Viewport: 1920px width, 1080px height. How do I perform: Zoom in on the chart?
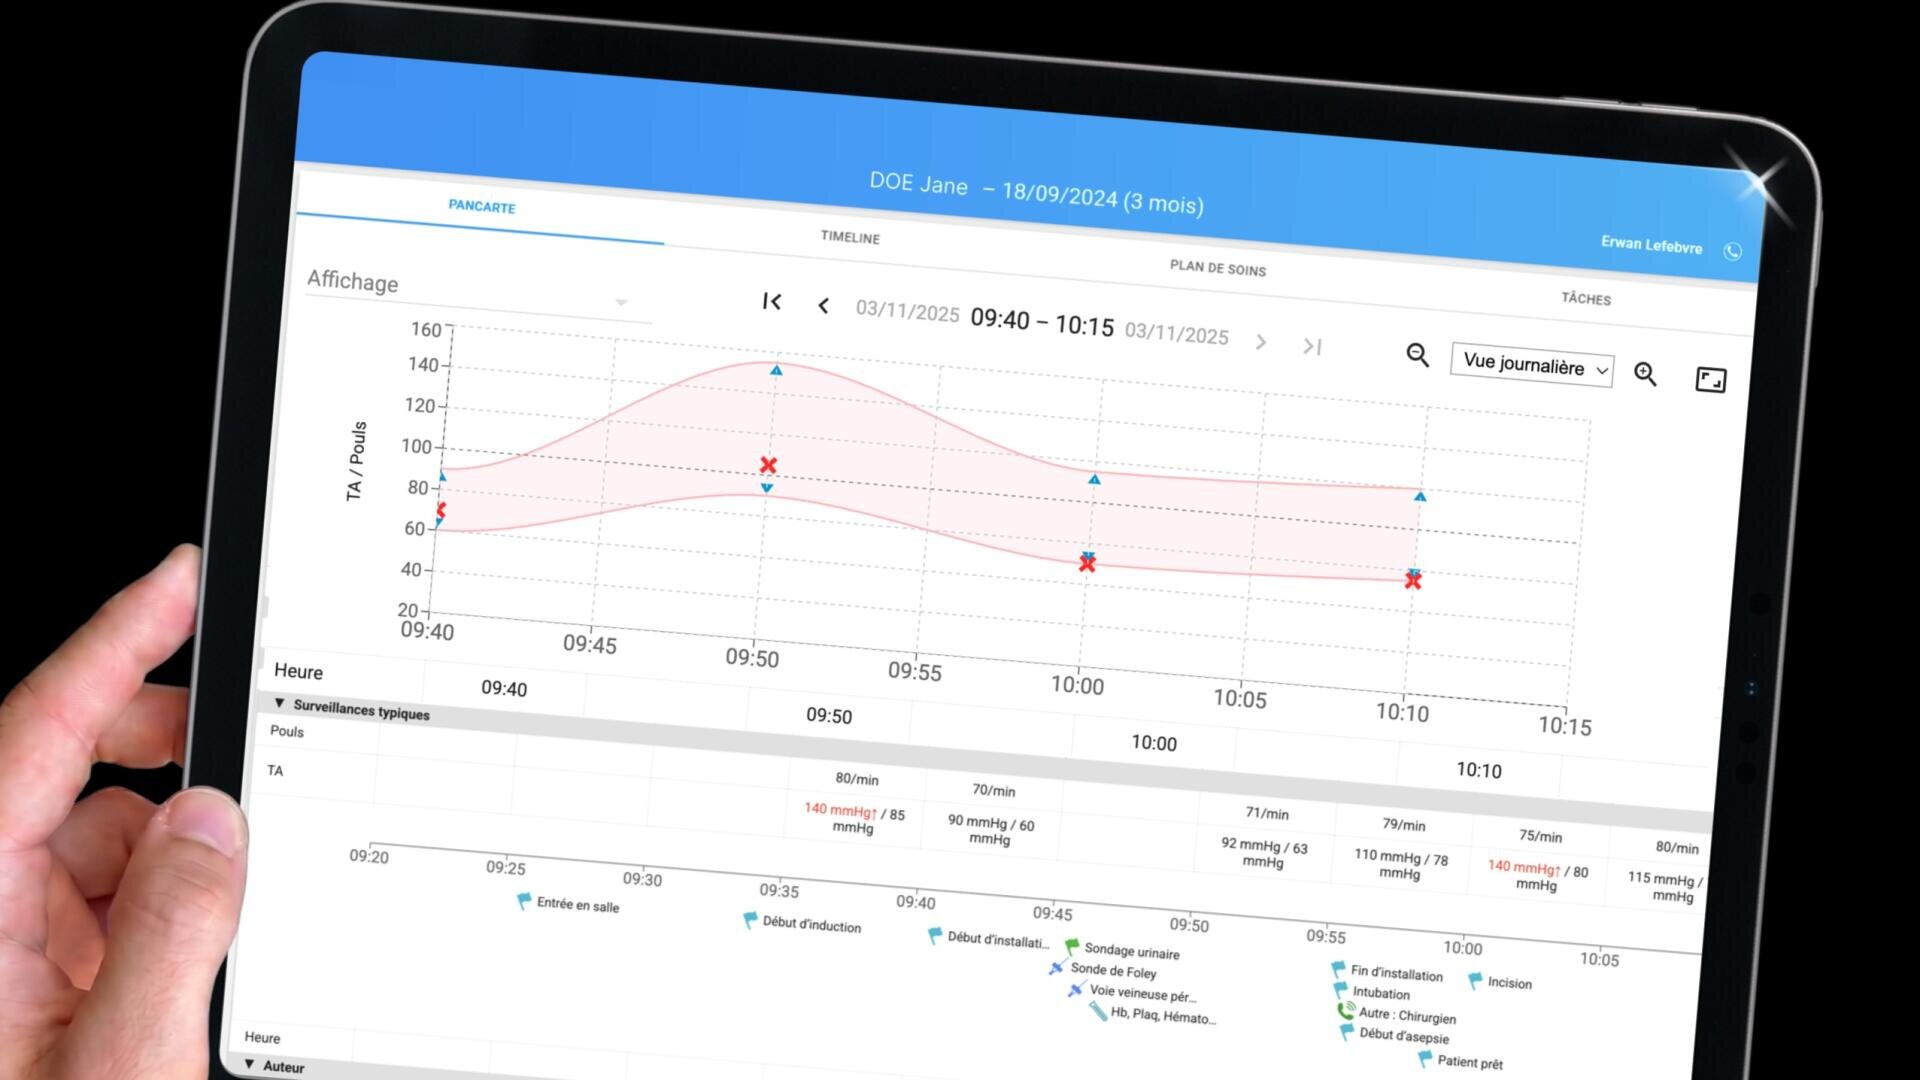(x=1645, y=374)
